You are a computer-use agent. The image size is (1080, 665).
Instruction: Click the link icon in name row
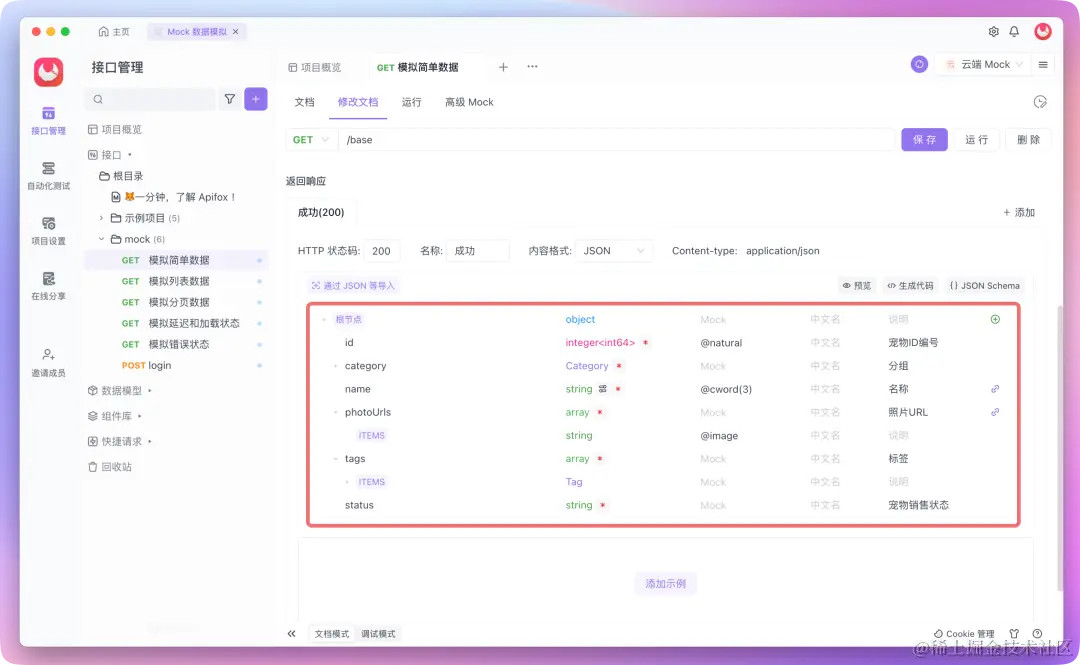[995, 389]
